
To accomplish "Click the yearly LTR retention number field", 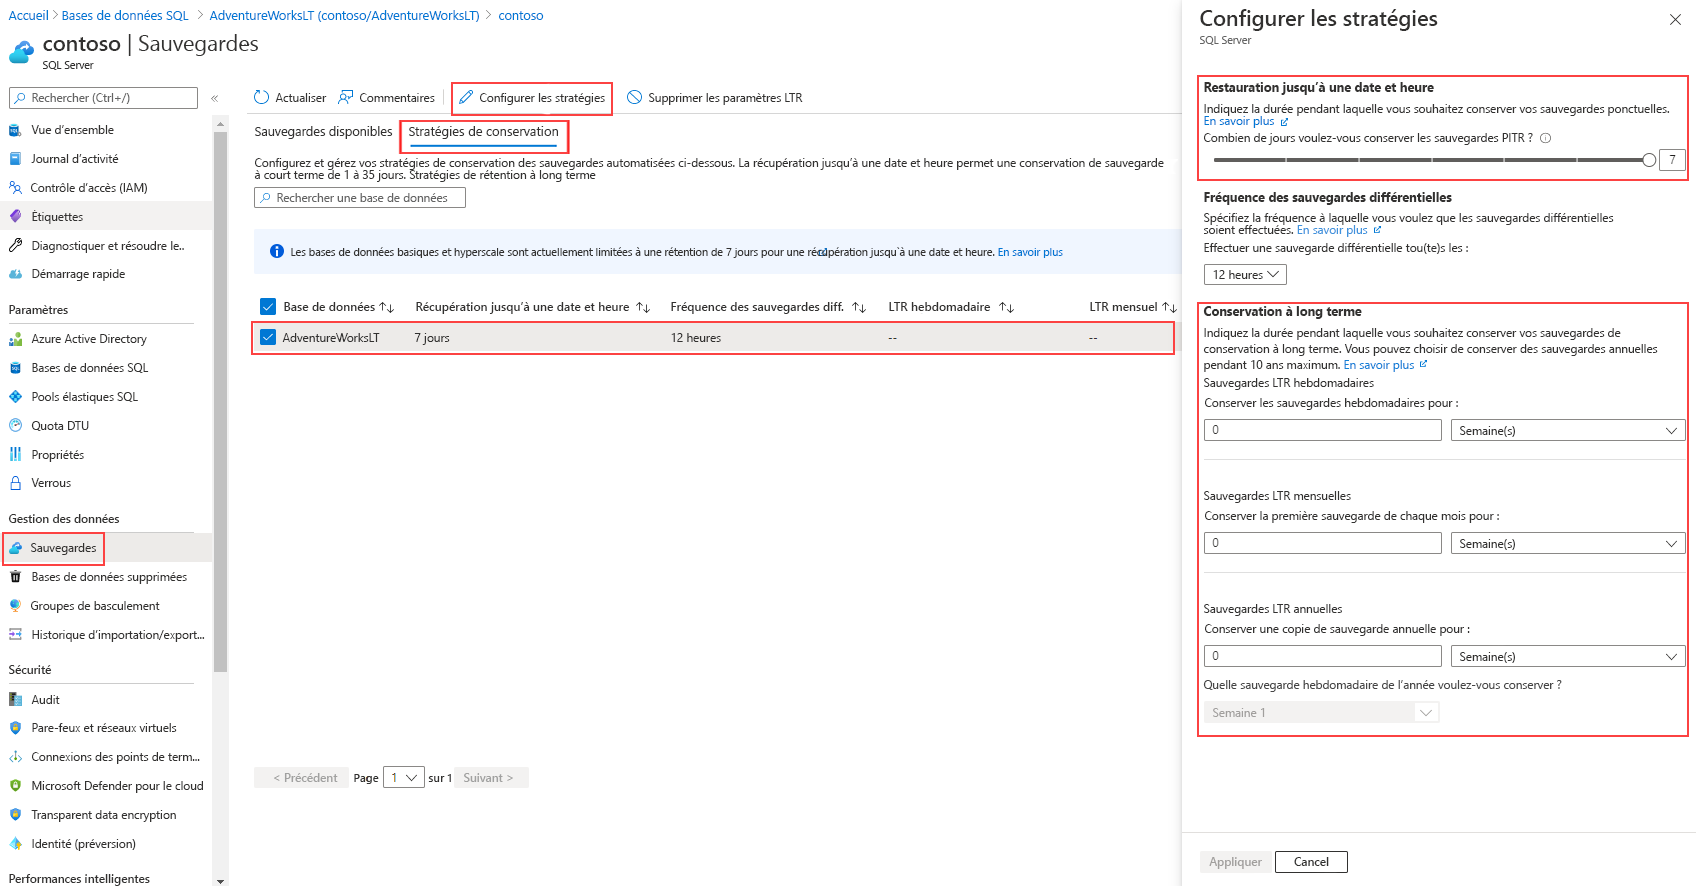I will [x=1322, y=656].
